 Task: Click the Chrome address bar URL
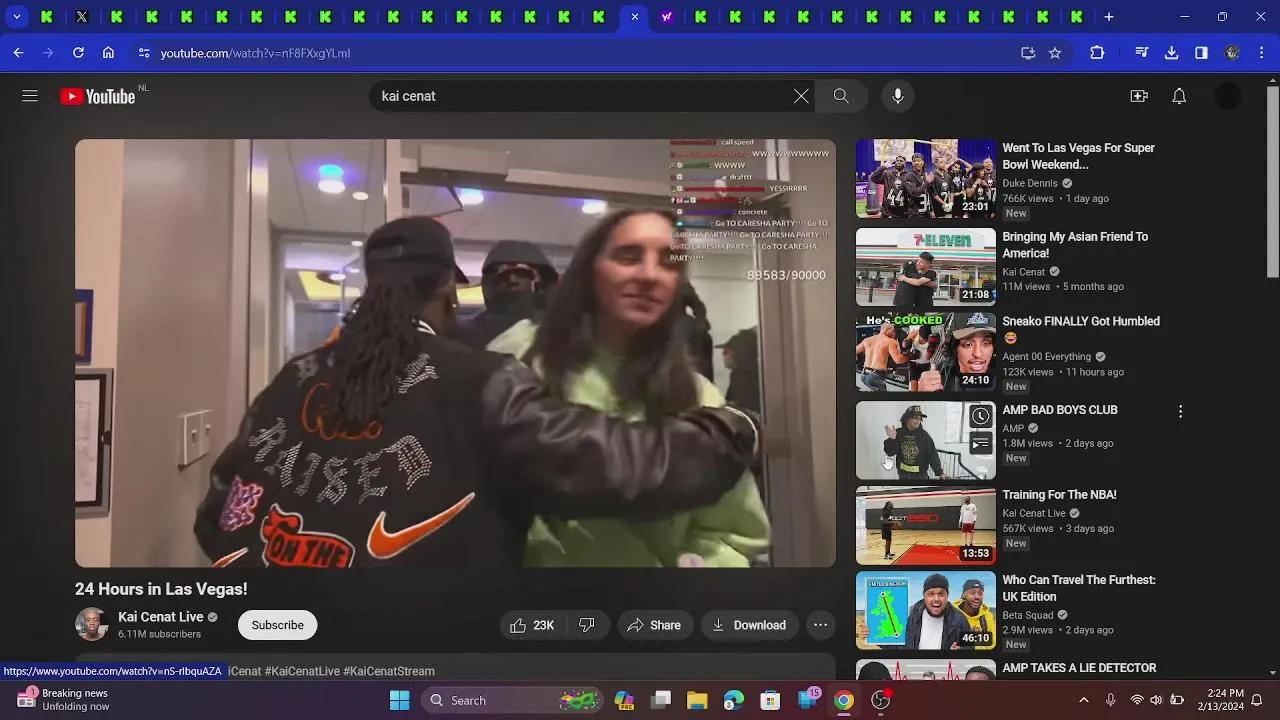click(255, 53)
